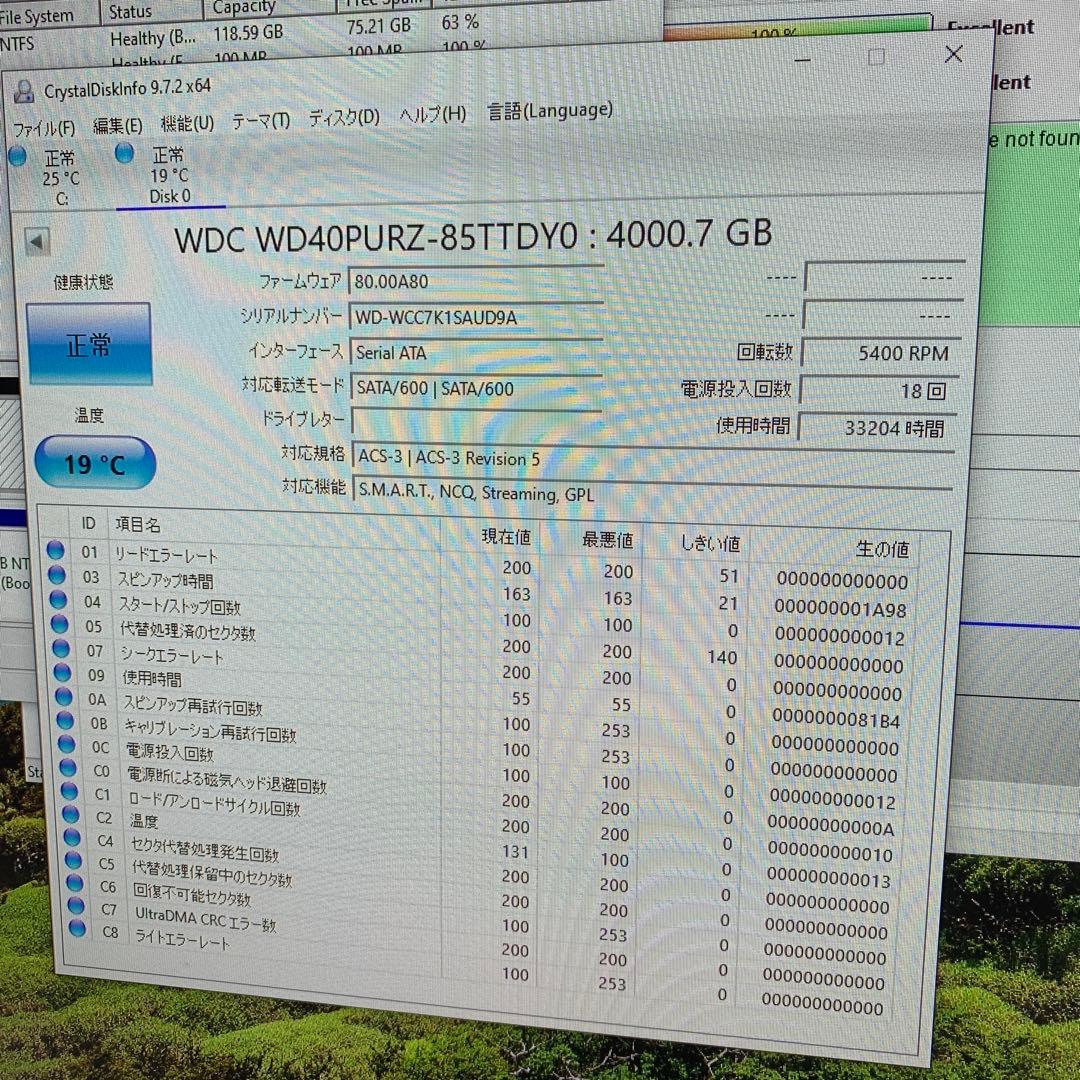Click the transfer mode field SATA/600
Image resolution: width=1080 pixels, height=1080 pixels.
pyautogui.click(x=476, y=388)
